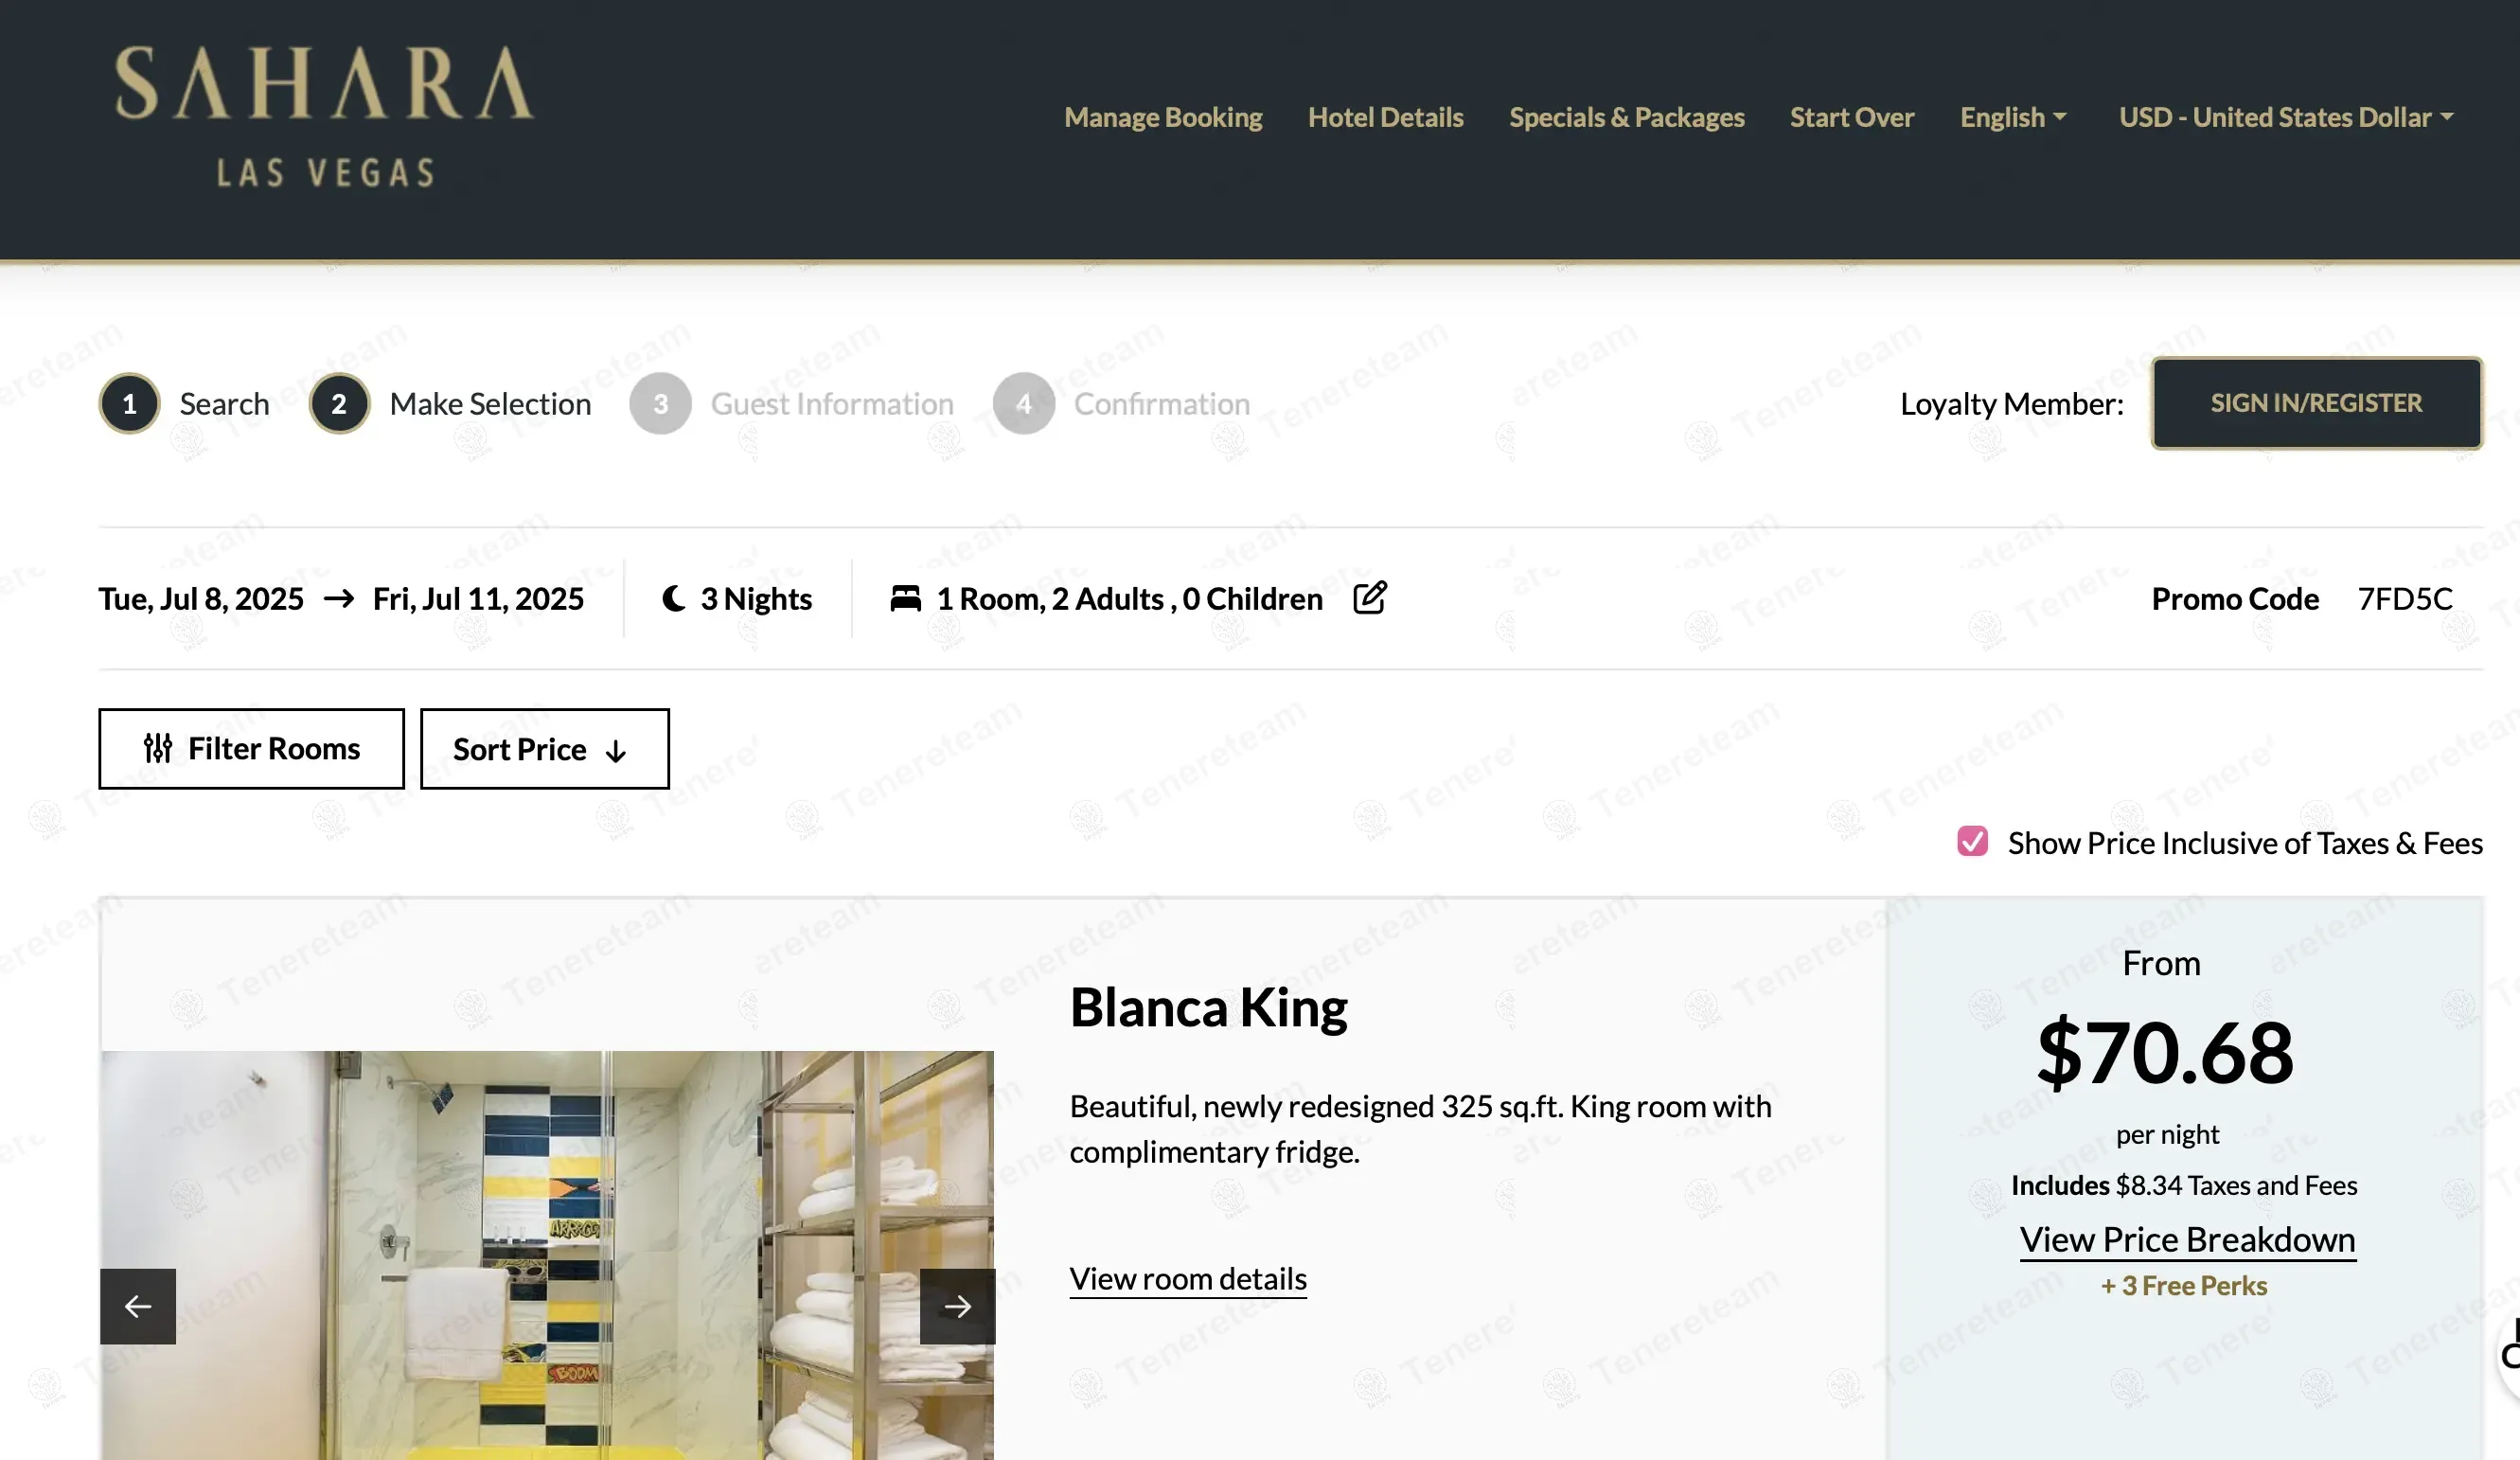Image resolution: width=2520 pixels, height=1460 pixels.
Task: Click the Sahara Las Vegas logo
Action: [324, 116]
